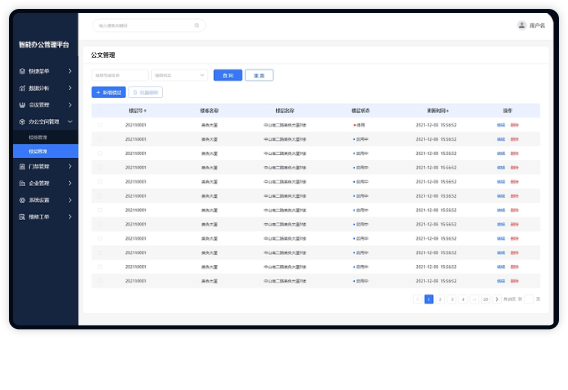The height and width of the screenshot is (390, 568).
Task: Click the 维修工单 sidebar icon
Action: pyautogui.click(x=22, y=217)
